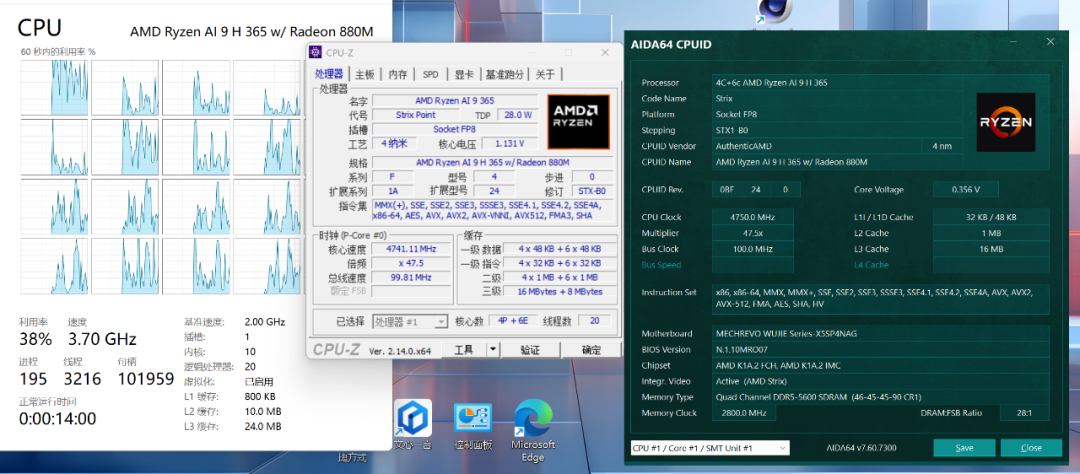The image size is (1080, 474).
Task: Open the SPD tab in CPU-Z
Action: pos(430,75)
